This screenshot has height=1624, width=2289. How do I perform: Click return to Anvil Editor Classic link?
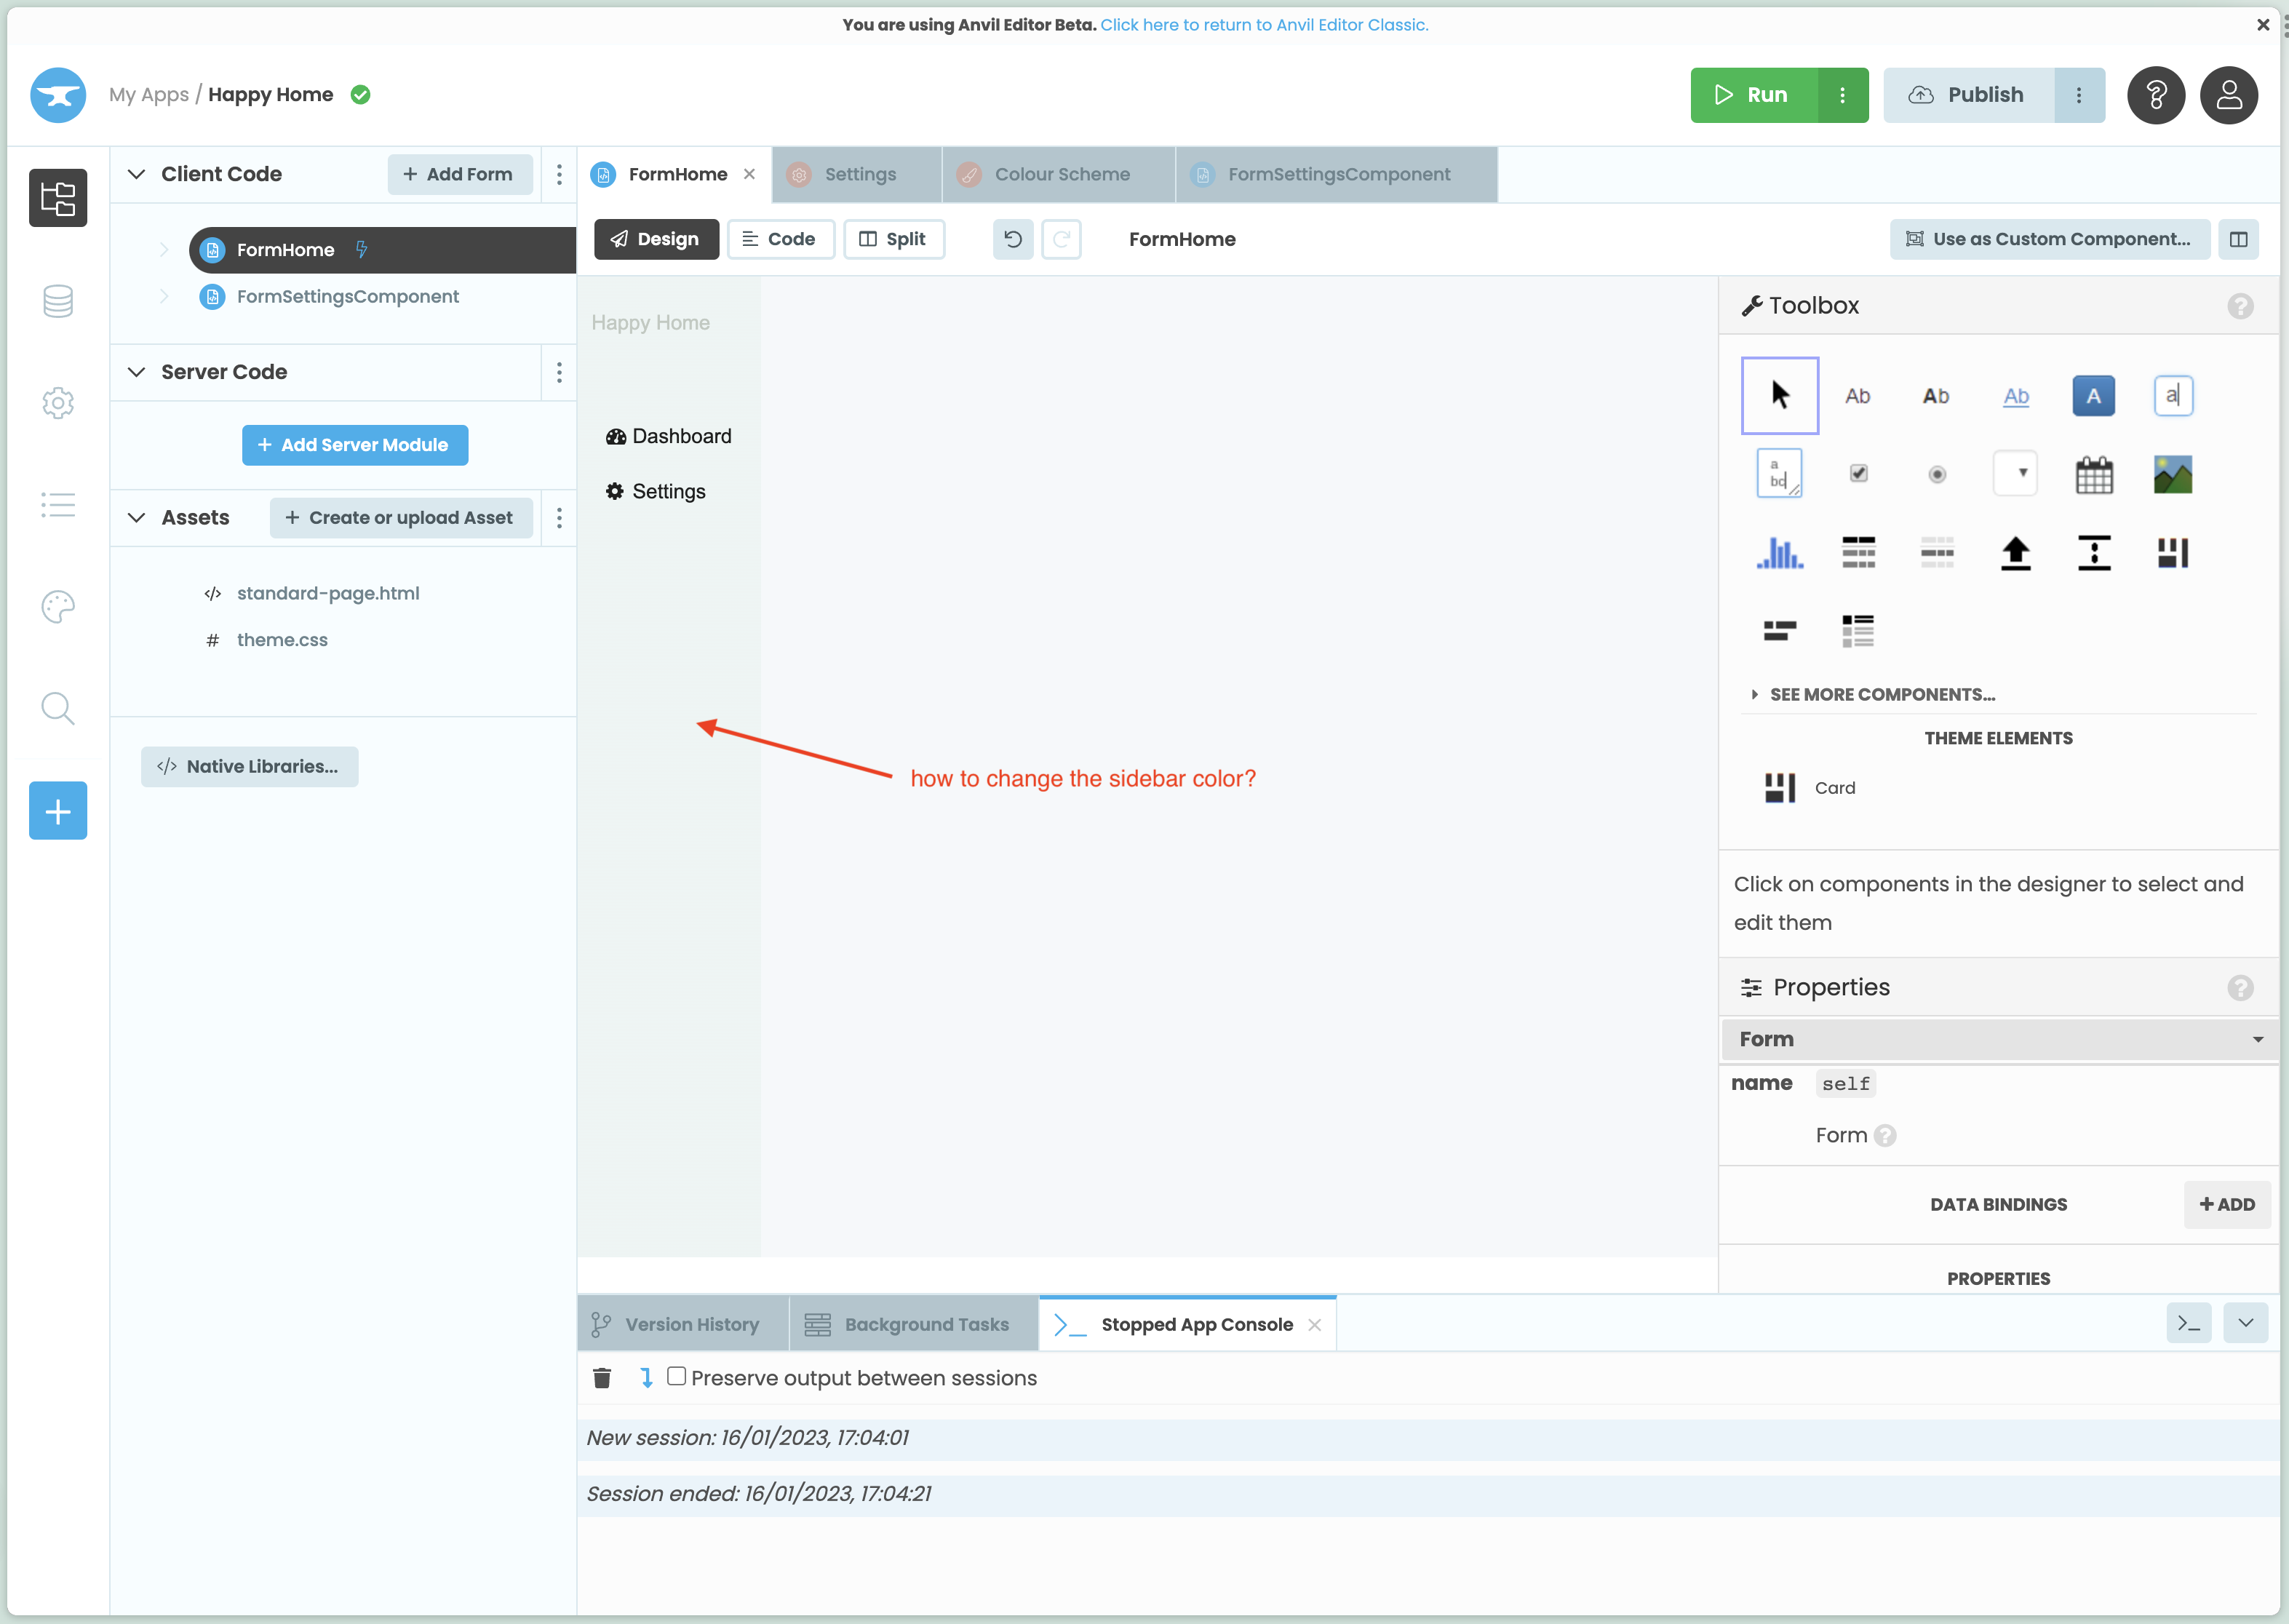pos(1264,25)
